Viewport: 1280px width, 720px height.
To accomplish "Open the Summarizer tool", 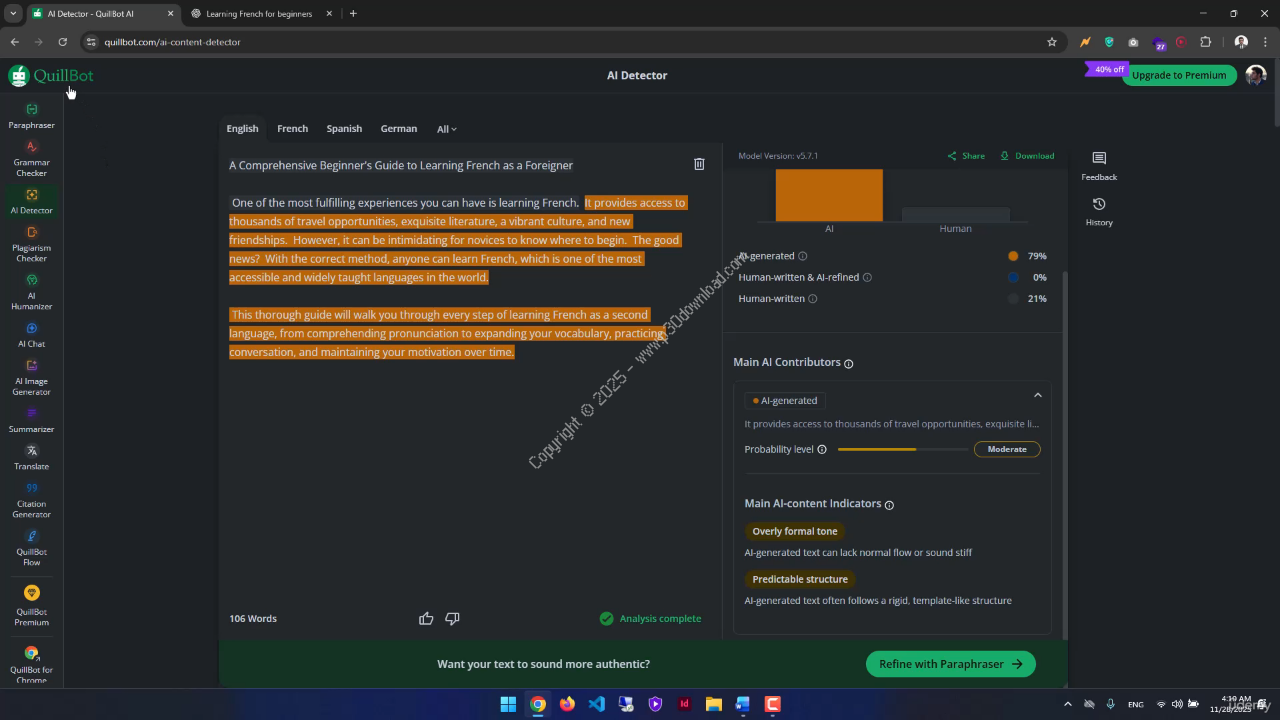I will point(31,420).
